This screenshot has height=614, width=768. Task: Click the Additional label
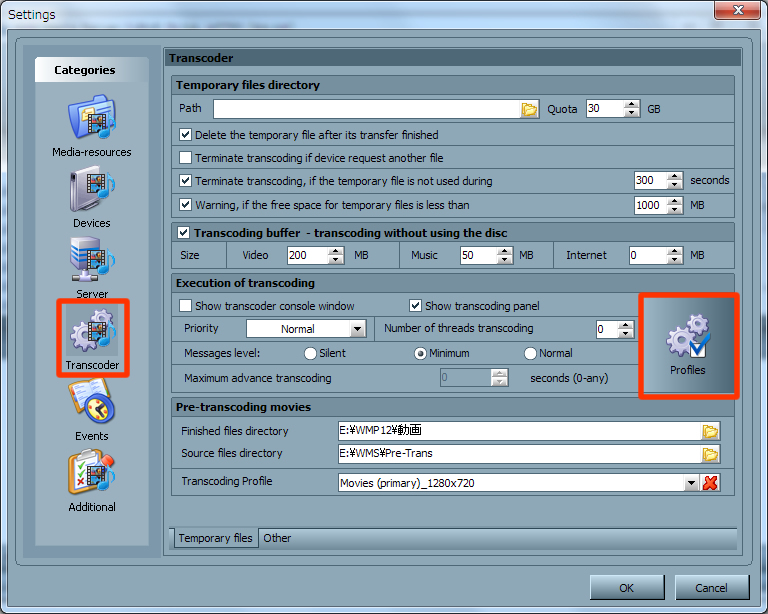(x=92, y=507)
